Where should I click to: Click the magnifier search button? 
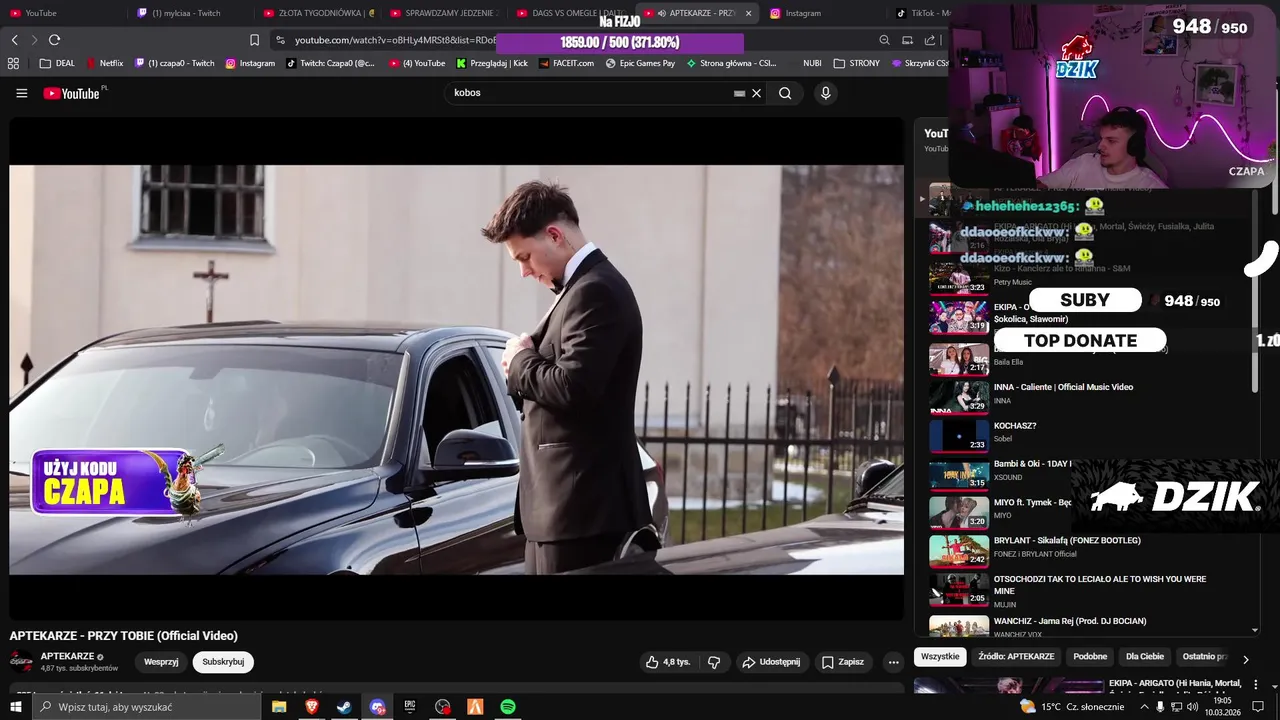785,93
